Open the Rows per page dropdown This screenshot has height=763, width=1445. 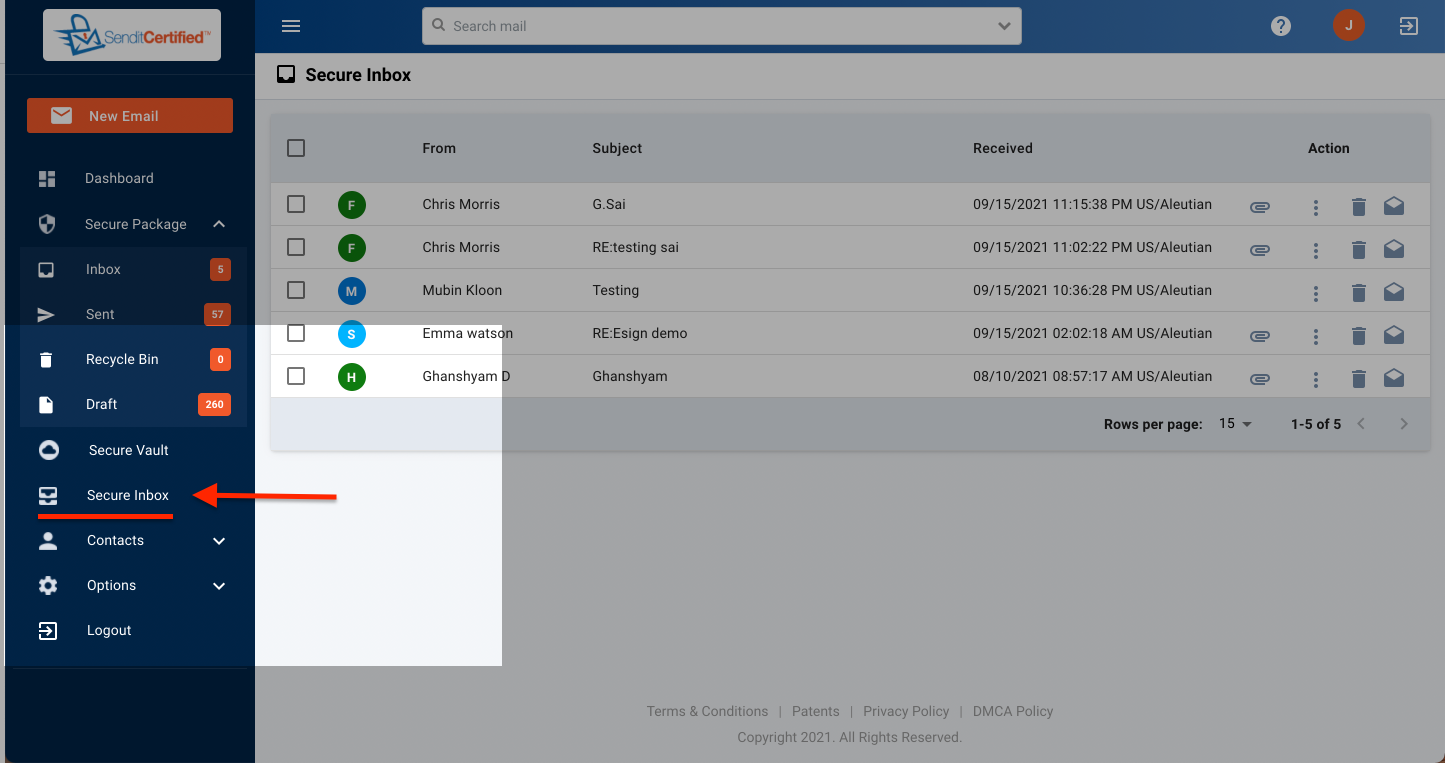click(x=1236, y=424)
